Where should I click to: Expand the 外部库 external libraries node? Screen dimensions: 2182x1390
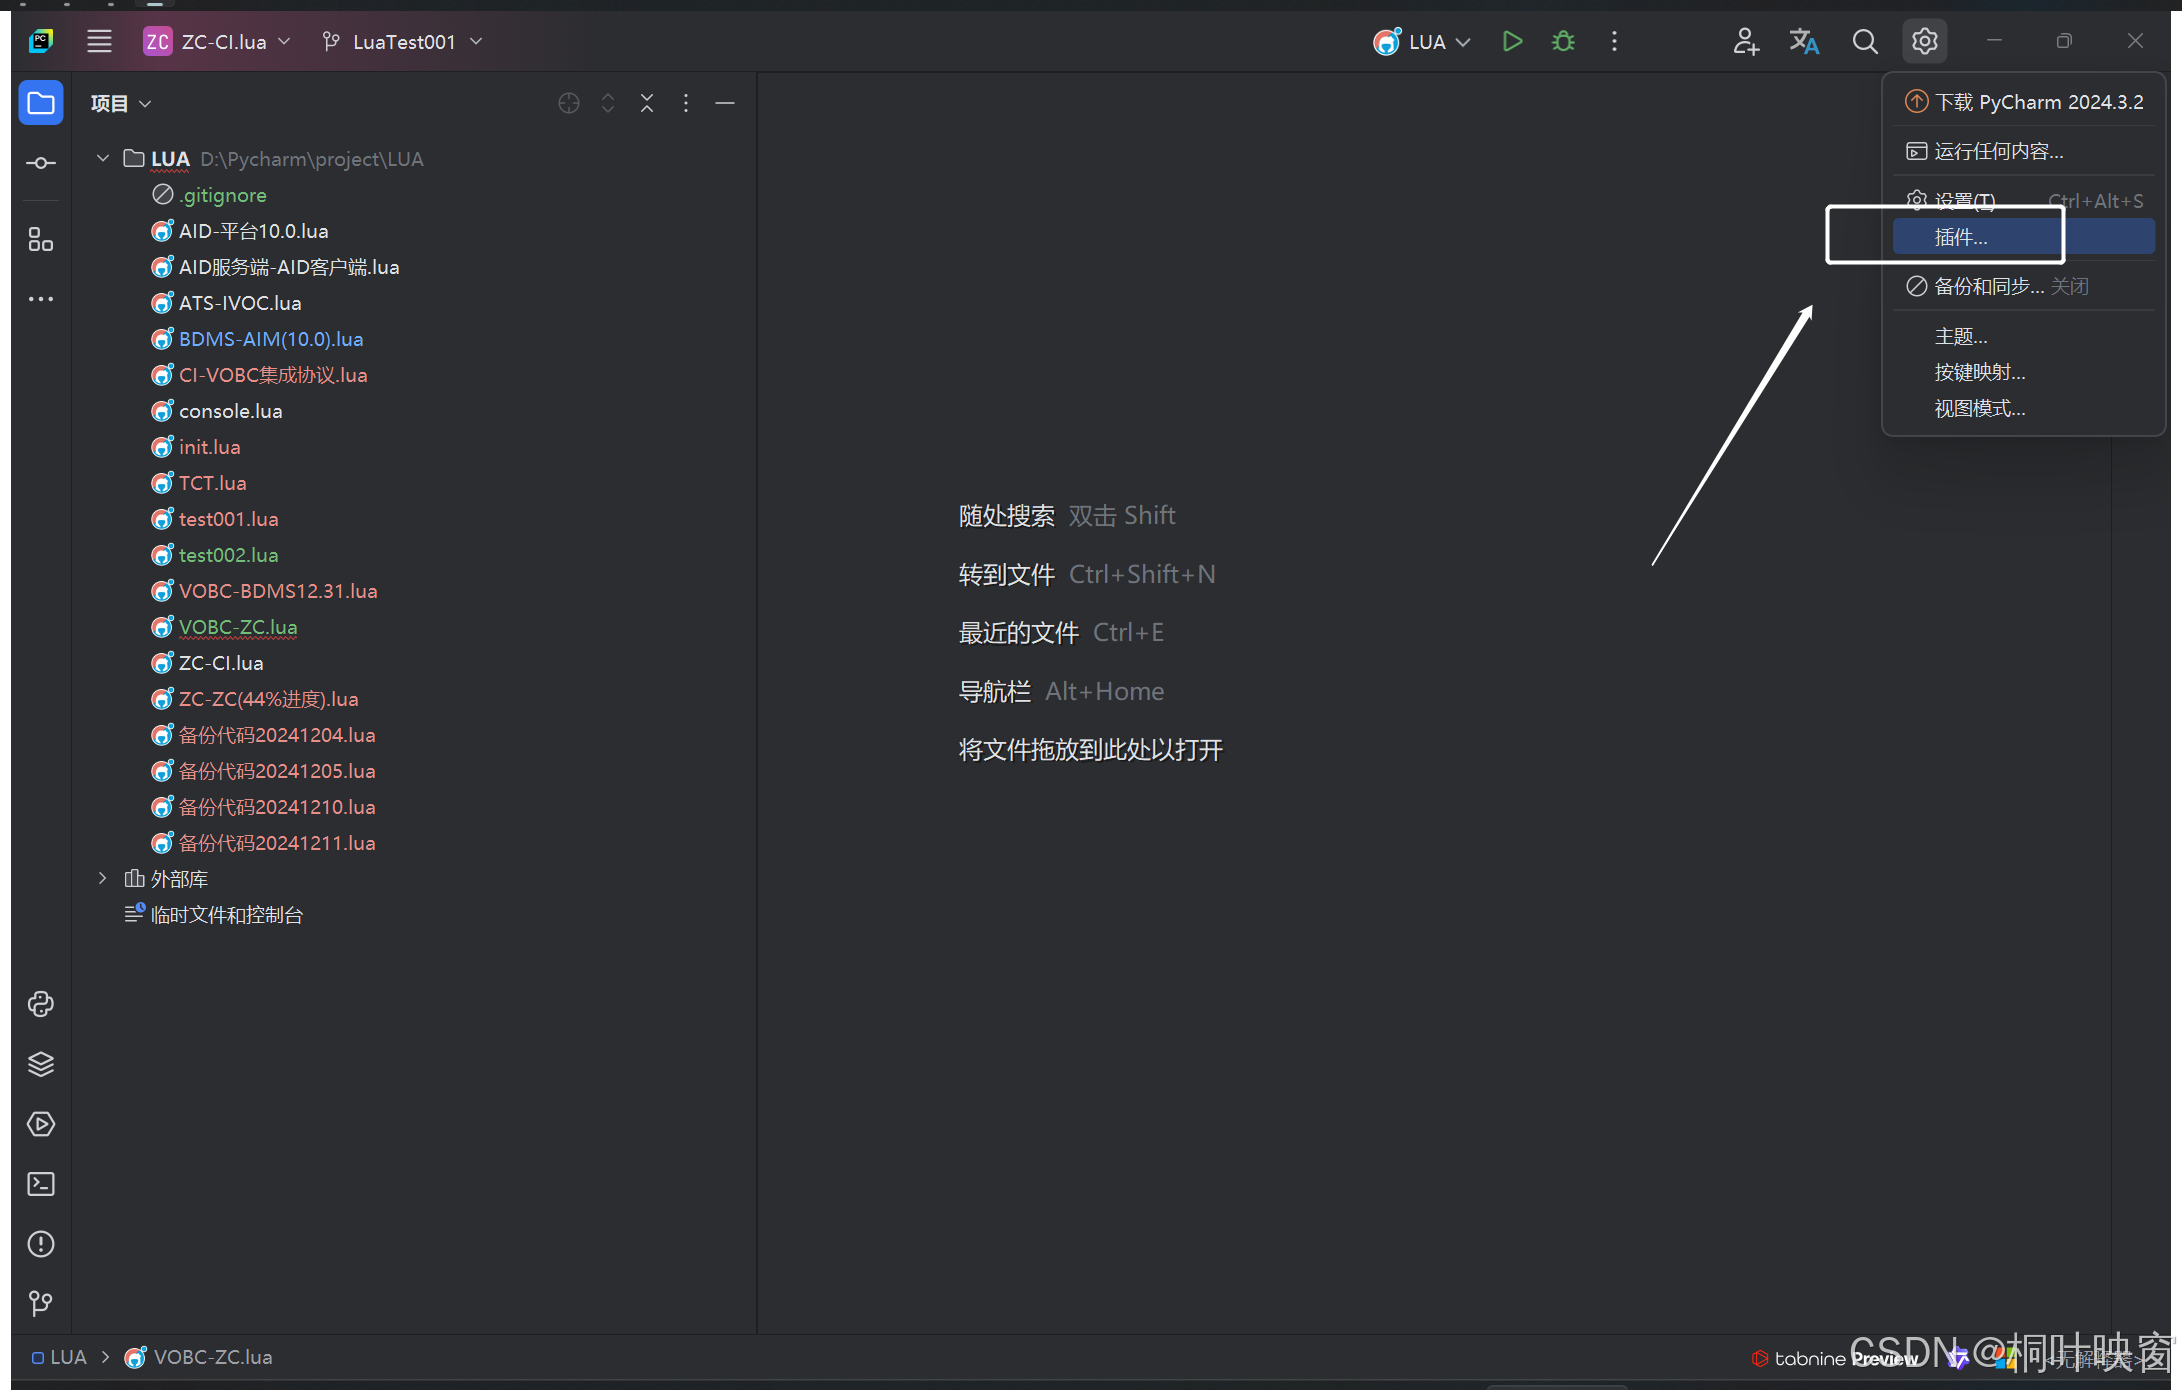(103, 879)
